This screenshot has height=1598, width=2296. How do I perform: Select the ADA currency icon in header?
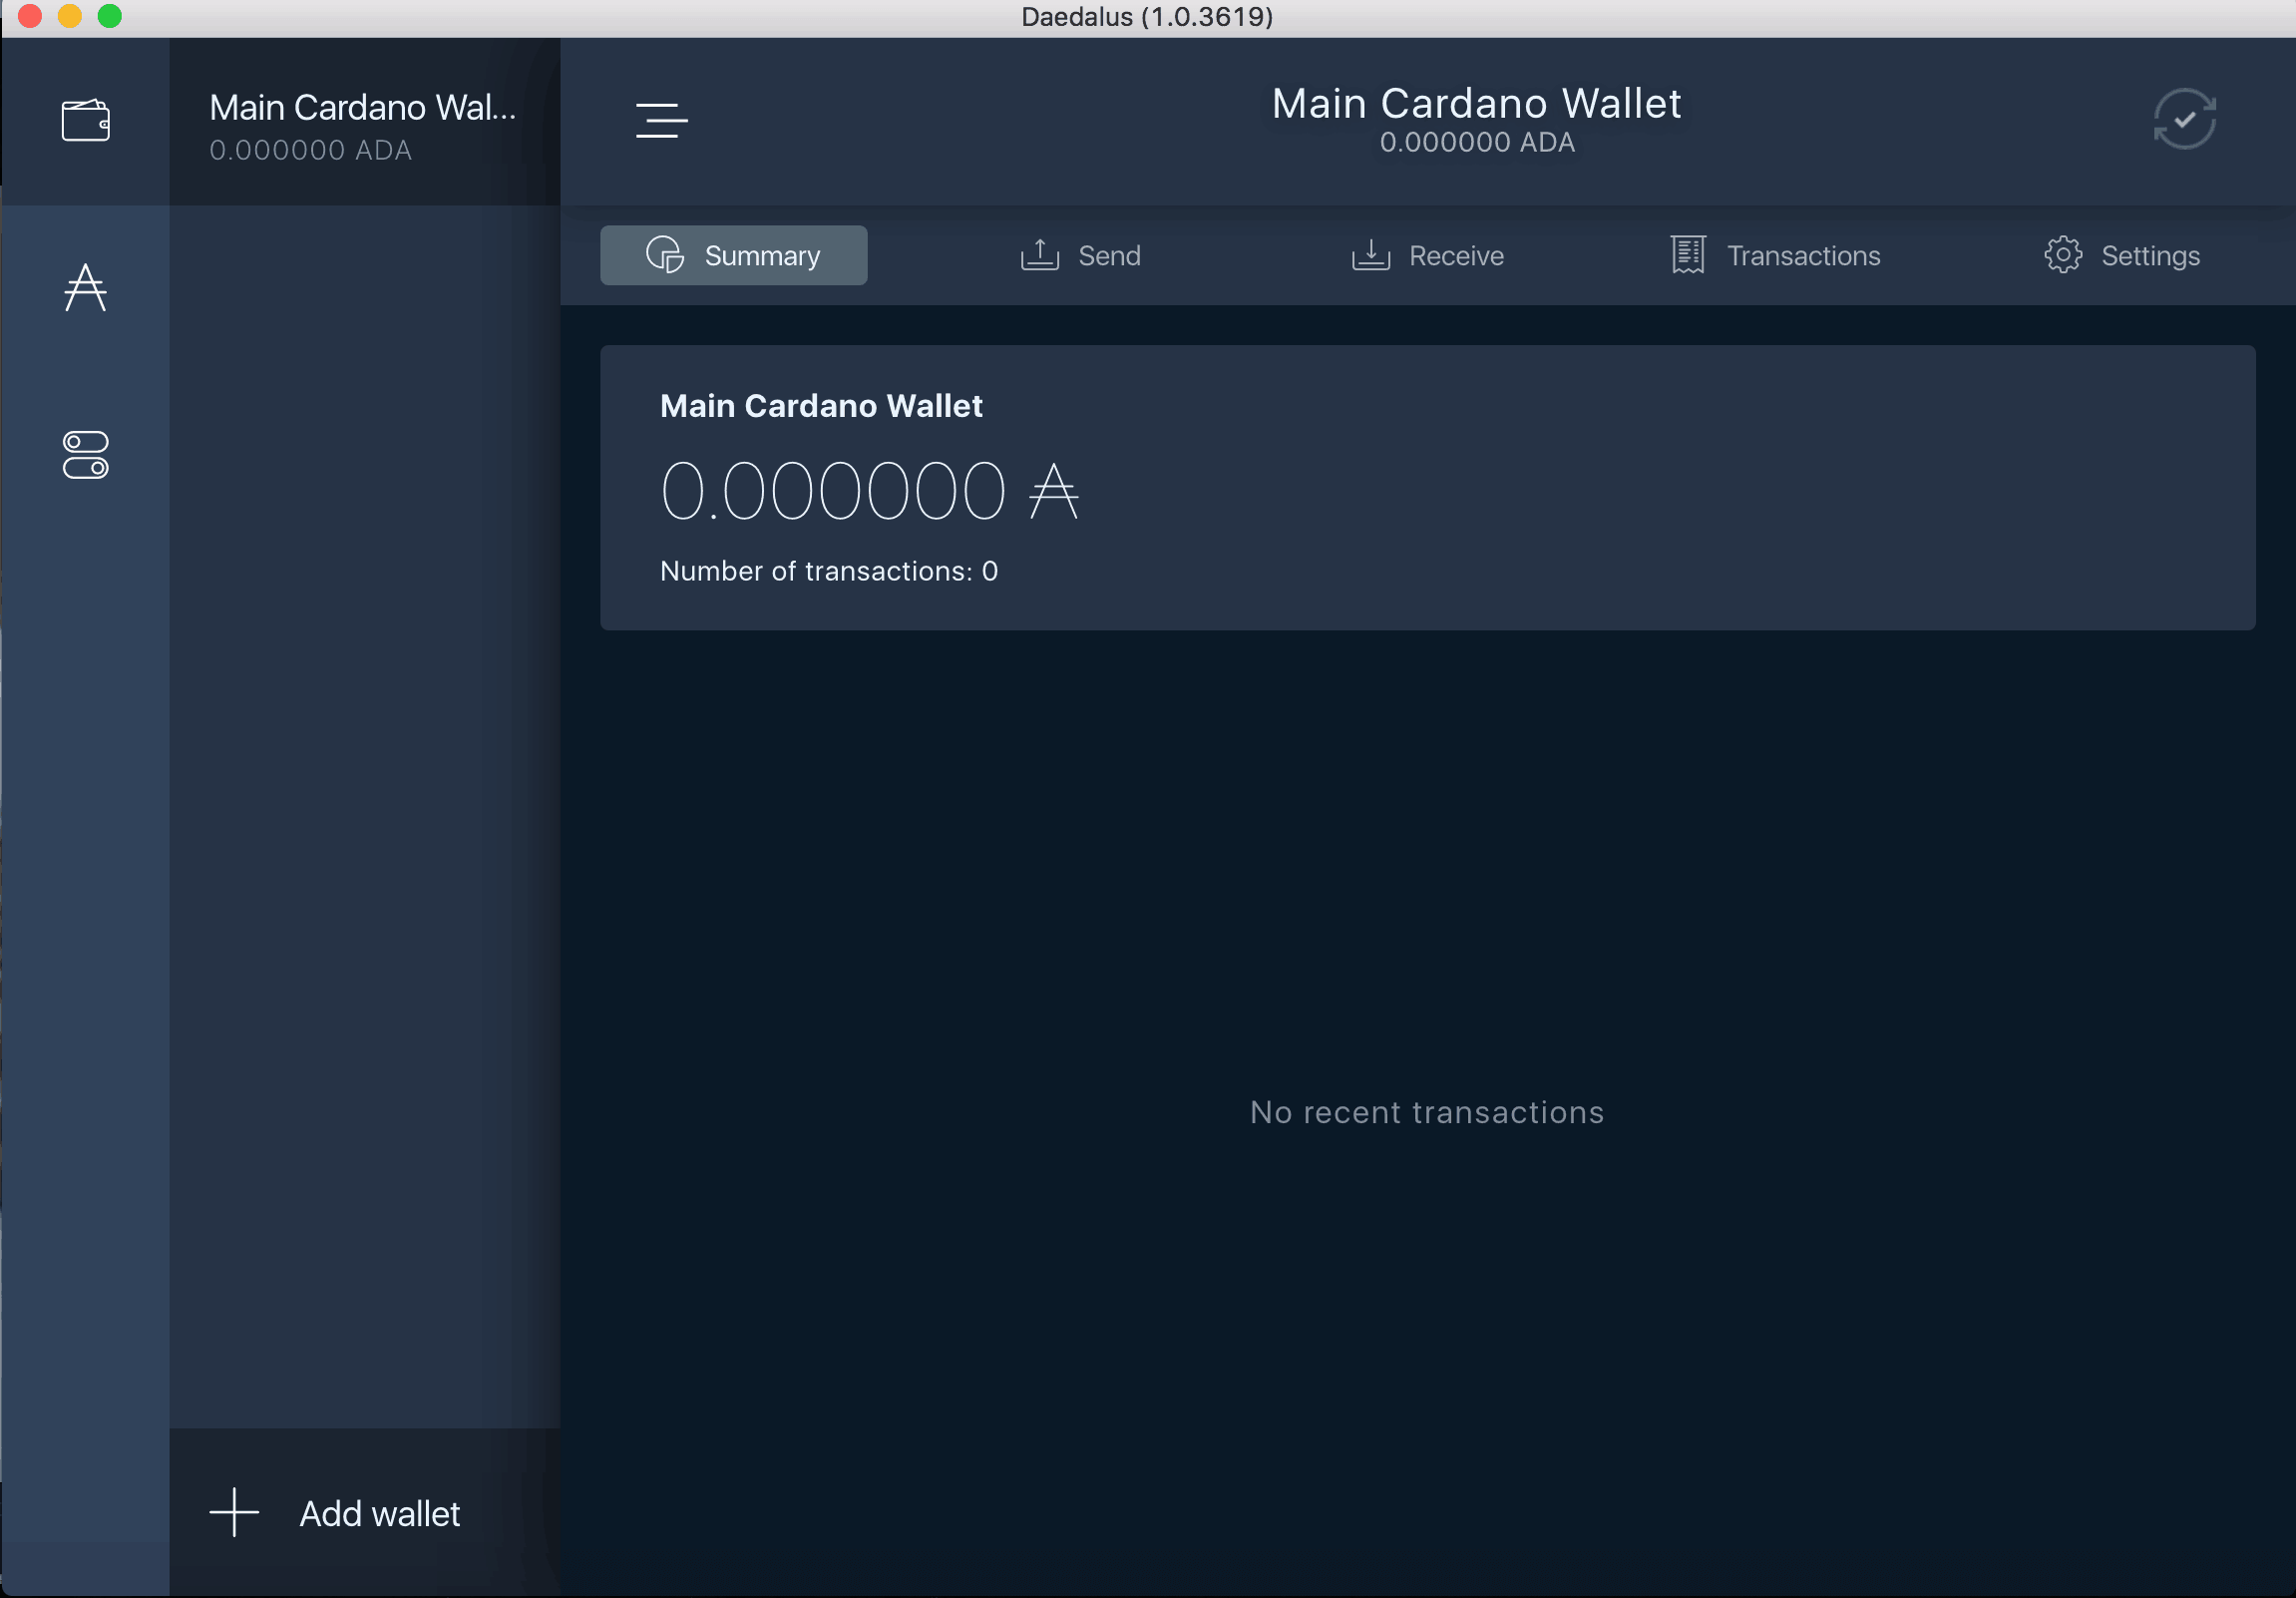coord(87,286)
